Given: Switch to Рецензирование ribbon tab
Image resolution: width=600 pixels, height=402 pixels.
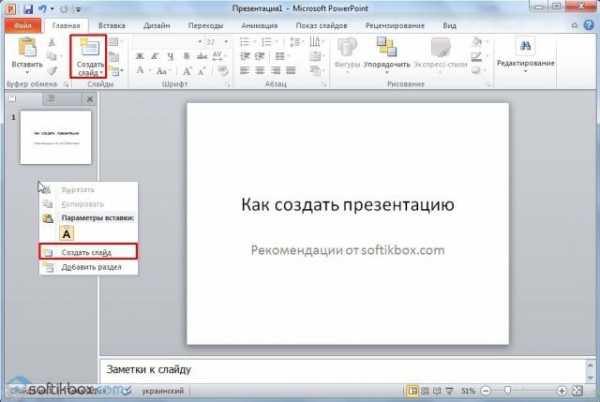Looking at the screenshot, I should pos(395,26).
